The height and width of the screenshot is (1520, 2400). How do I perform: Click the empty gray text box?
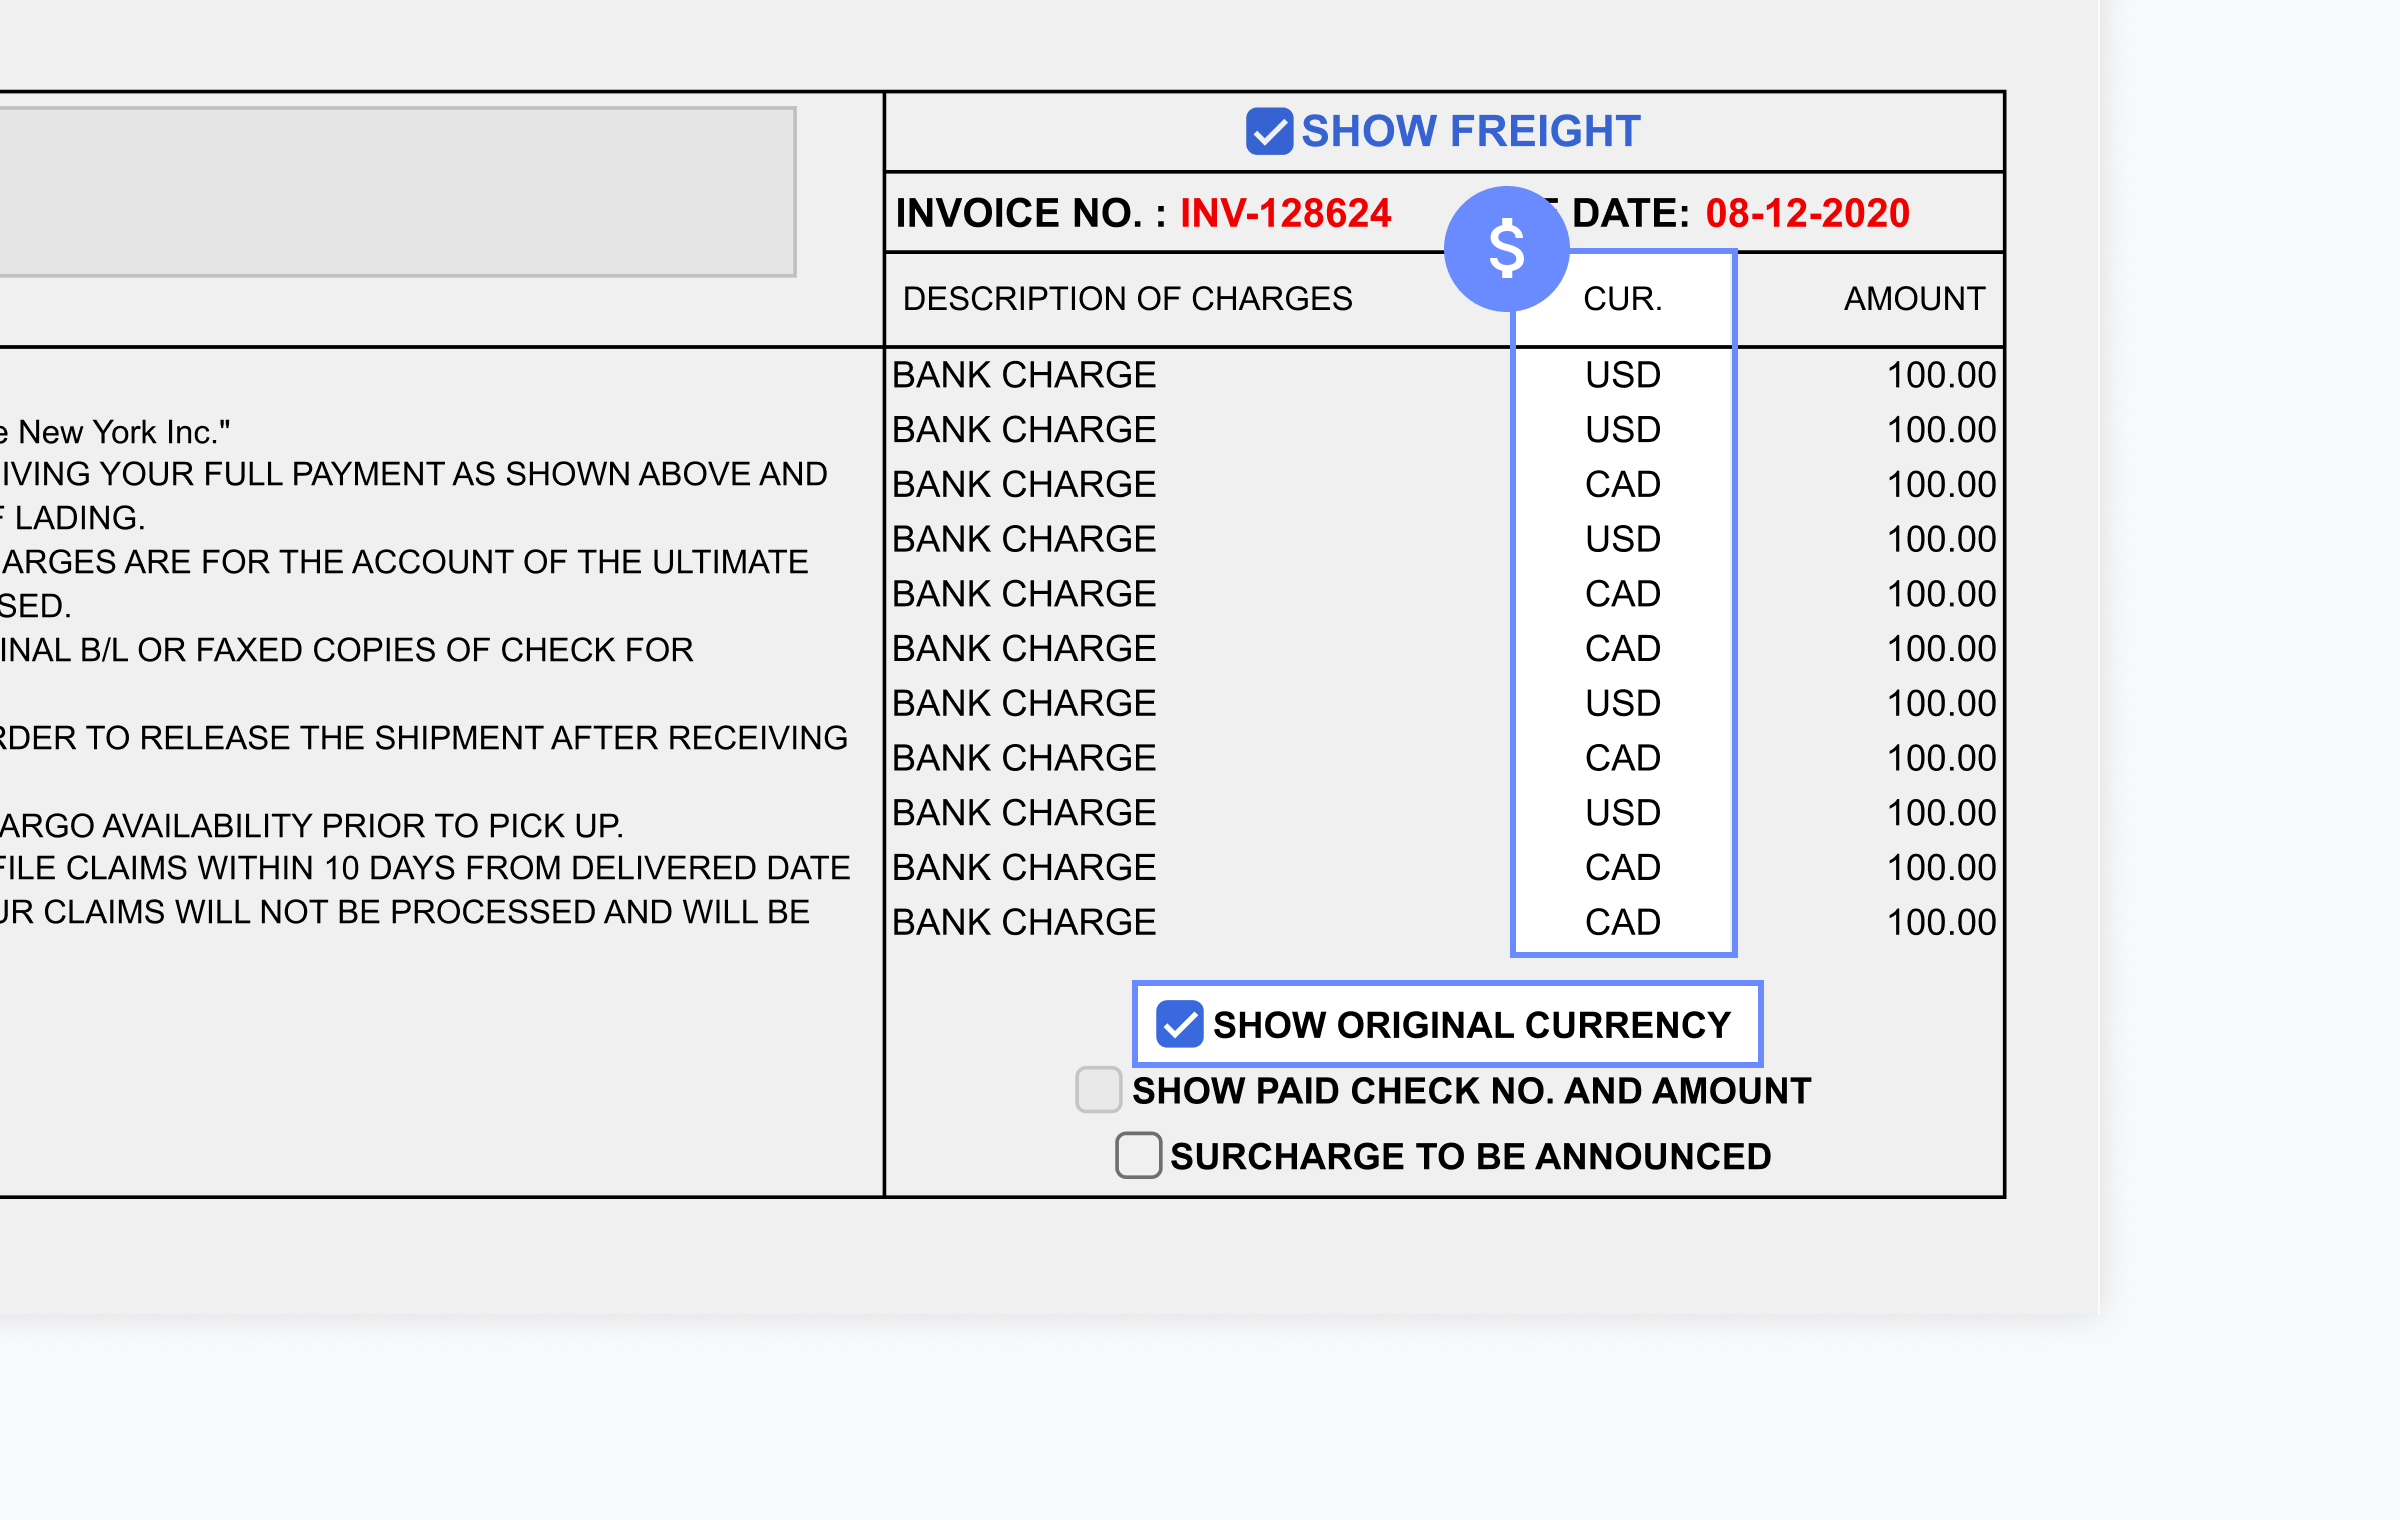pyautogui.click(x=396, y=192)
